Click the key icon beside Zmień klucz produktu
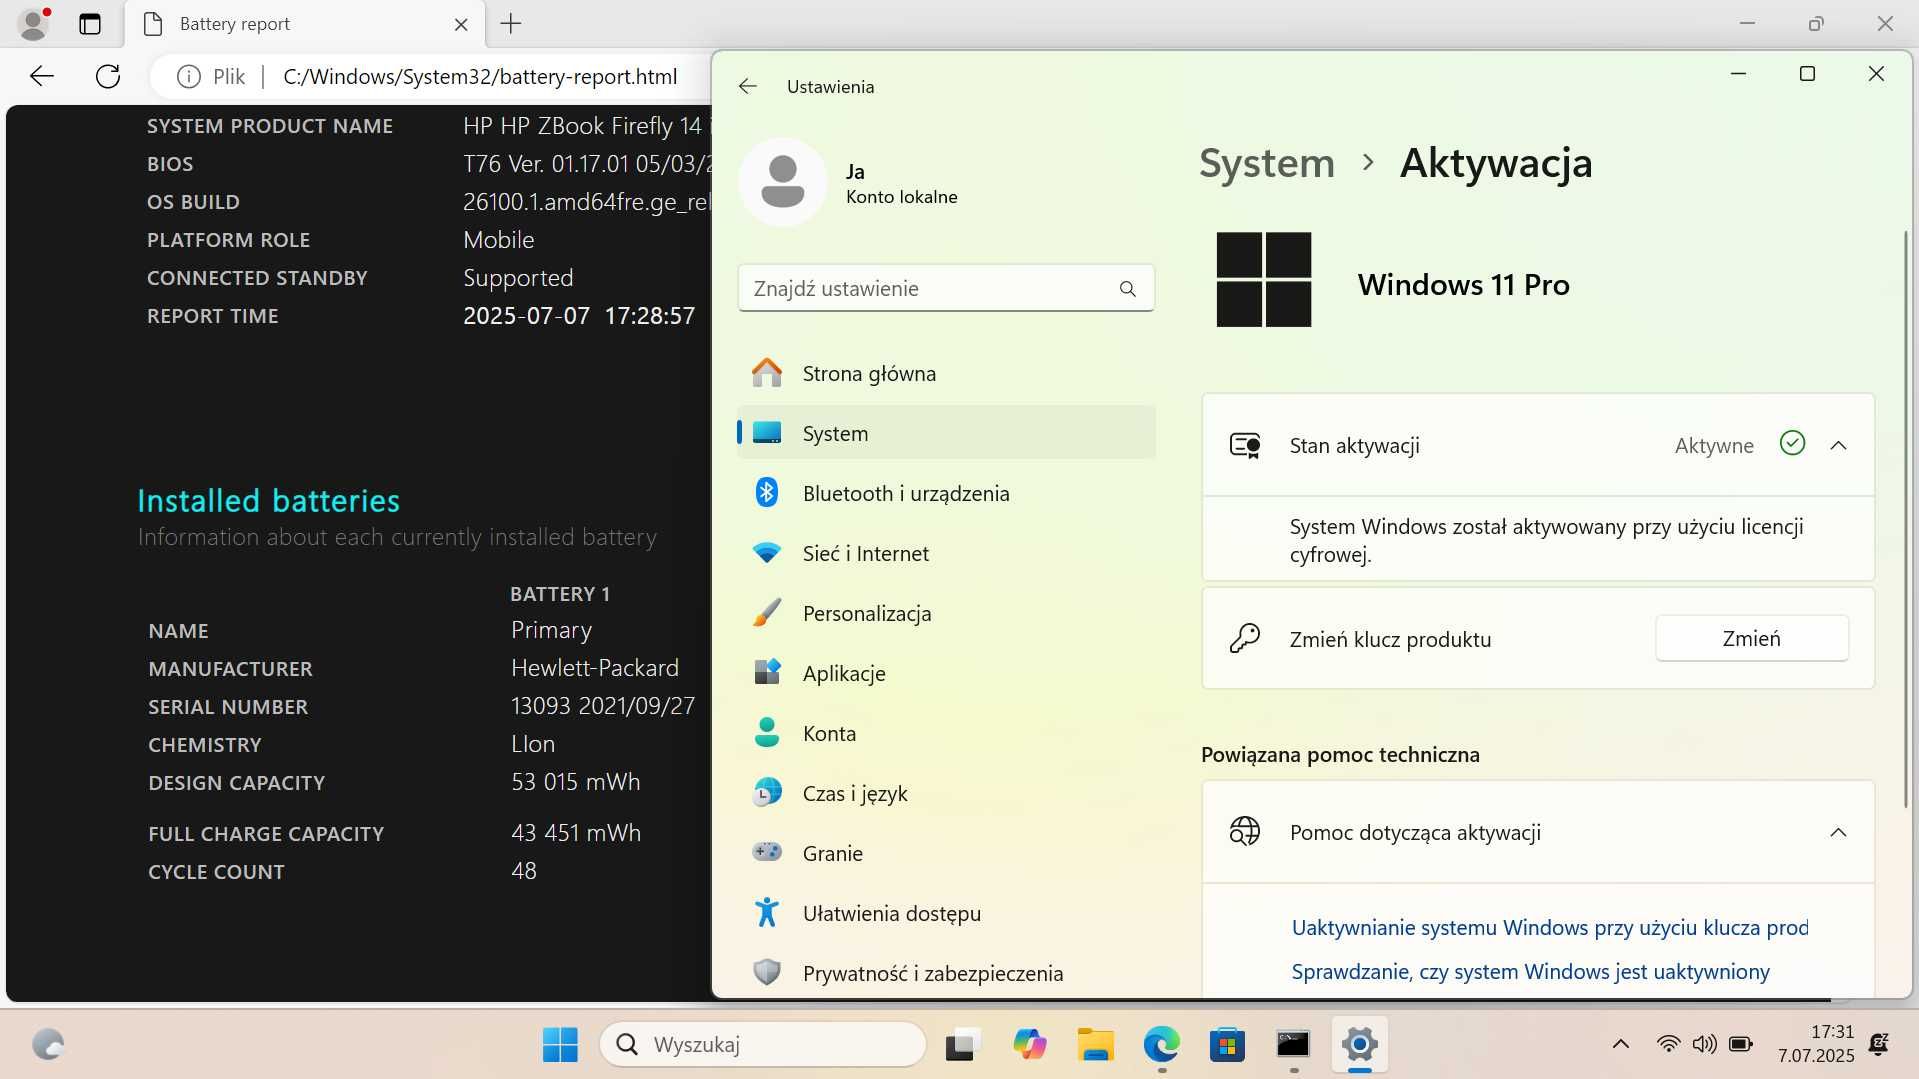Screen dimensions: 1919x1079 click(x=1244, y=638)
